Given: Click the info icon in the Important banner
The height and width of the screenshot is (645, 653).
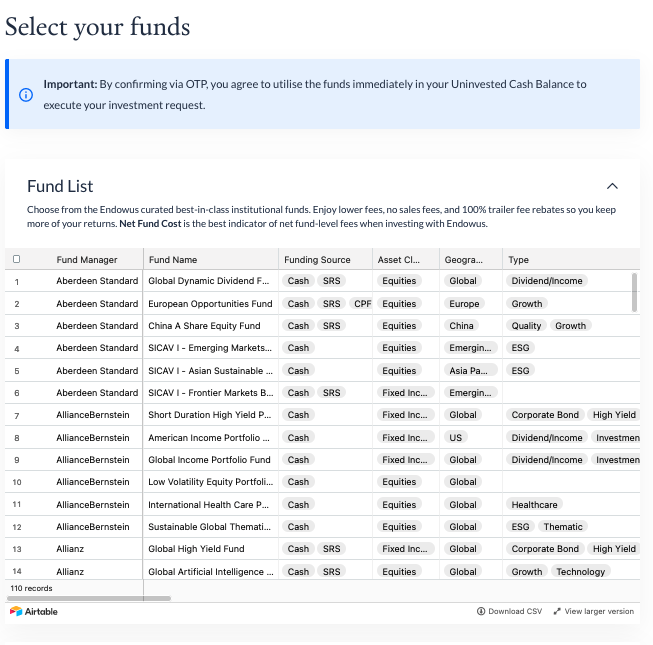Looking at the screenshot, I should 26,95.
